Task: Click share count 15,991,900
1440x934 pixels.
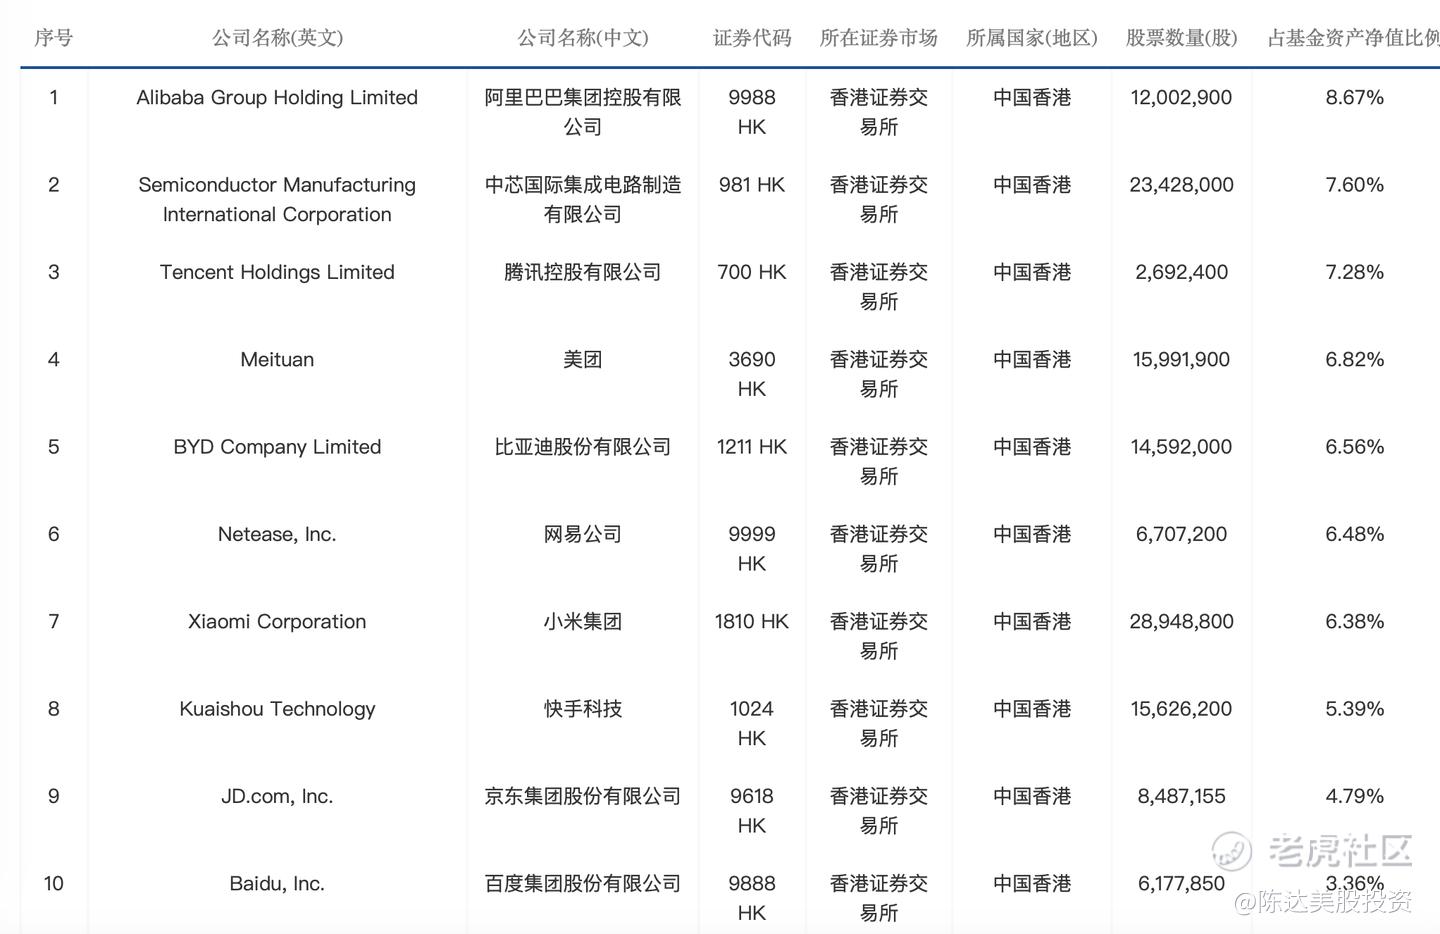Action: (x=1182, y=359)
